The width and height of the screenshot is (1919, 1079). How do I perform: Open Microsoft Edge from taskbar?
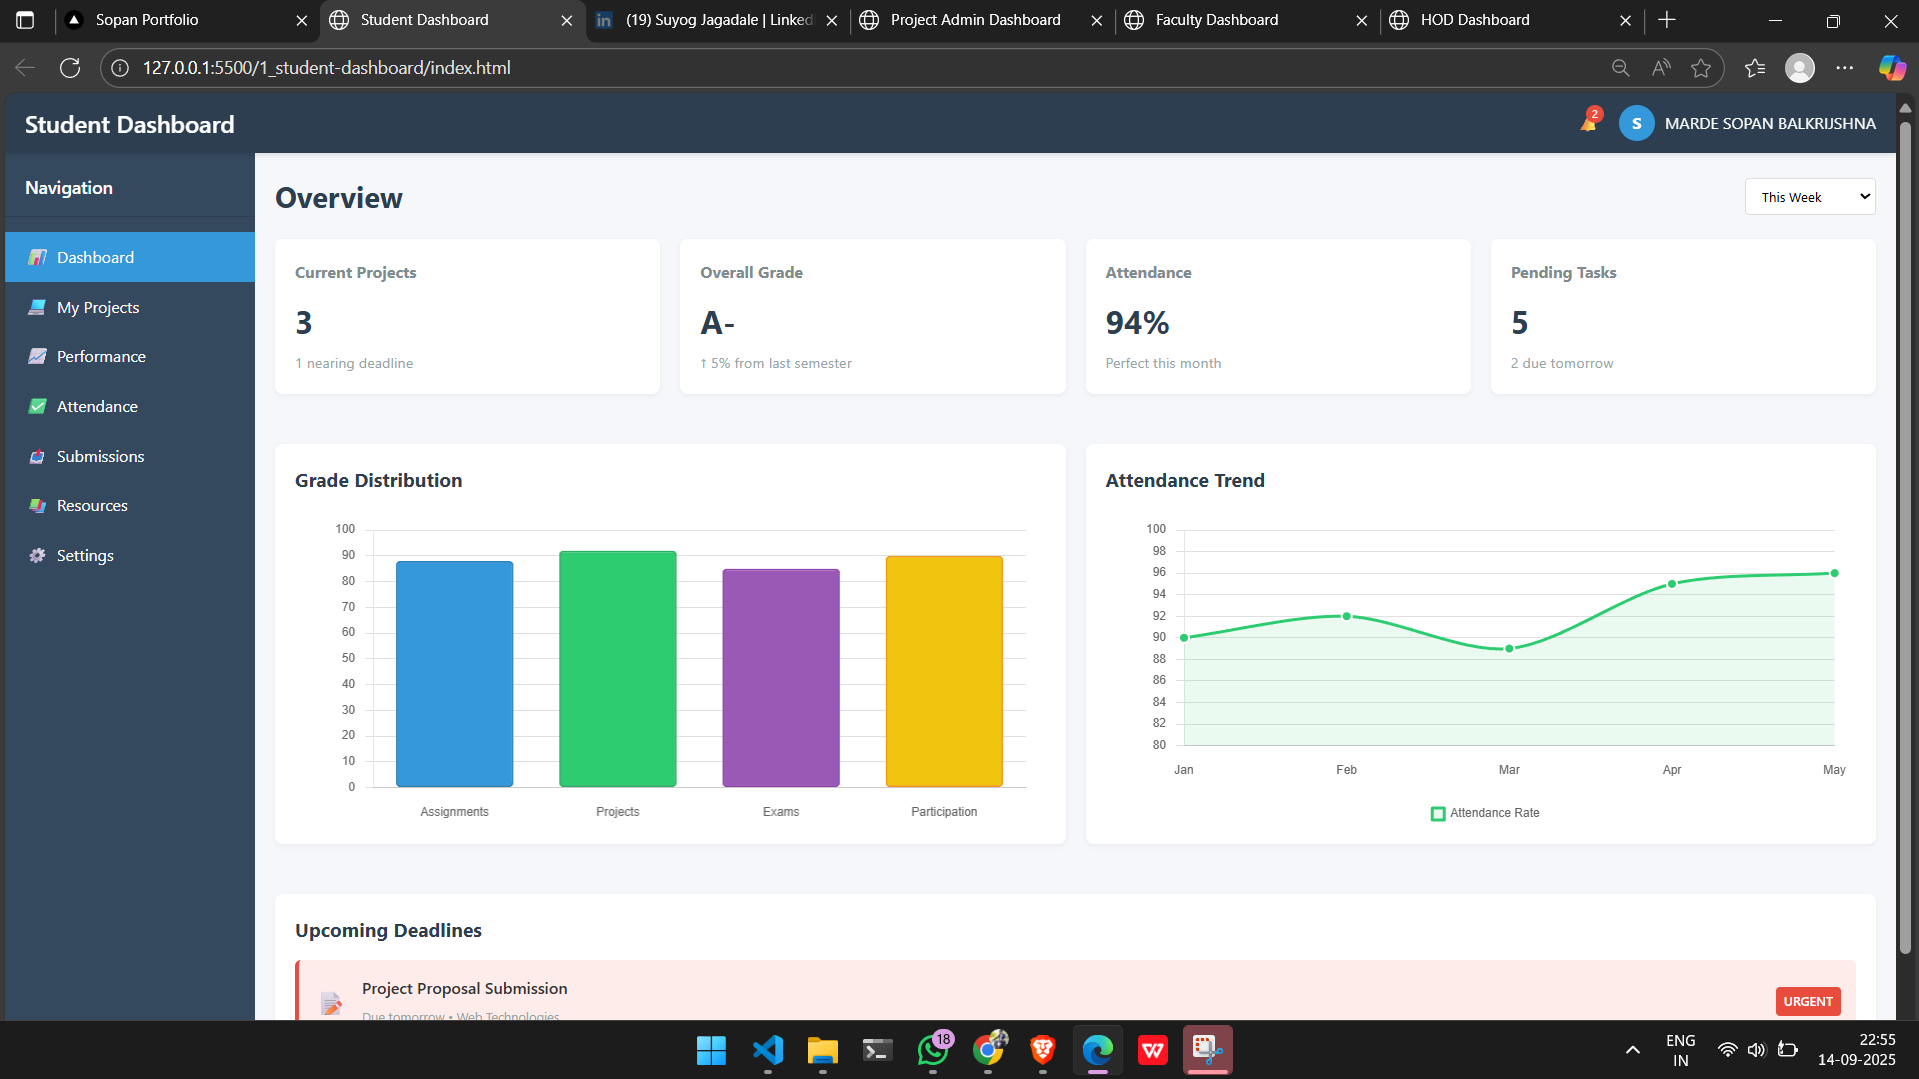[1098, 1050]
